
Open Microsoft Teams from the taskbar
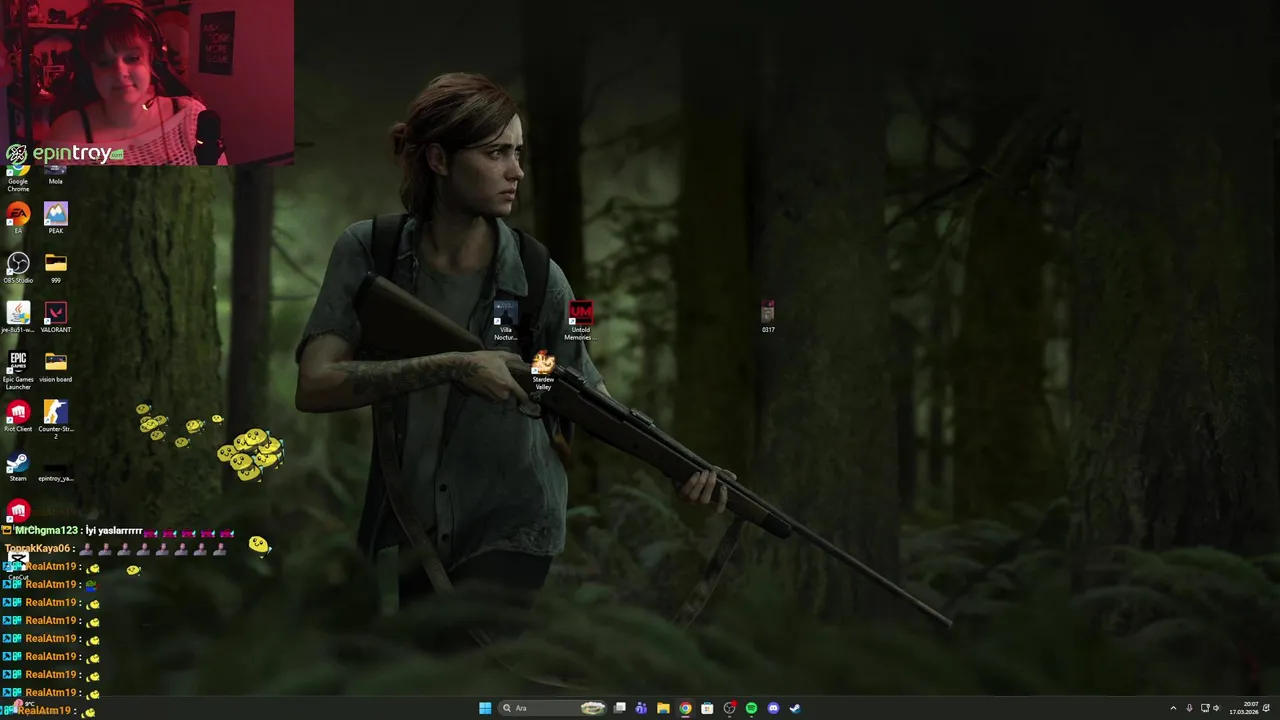pyautogui.click(x=641, y=708)
